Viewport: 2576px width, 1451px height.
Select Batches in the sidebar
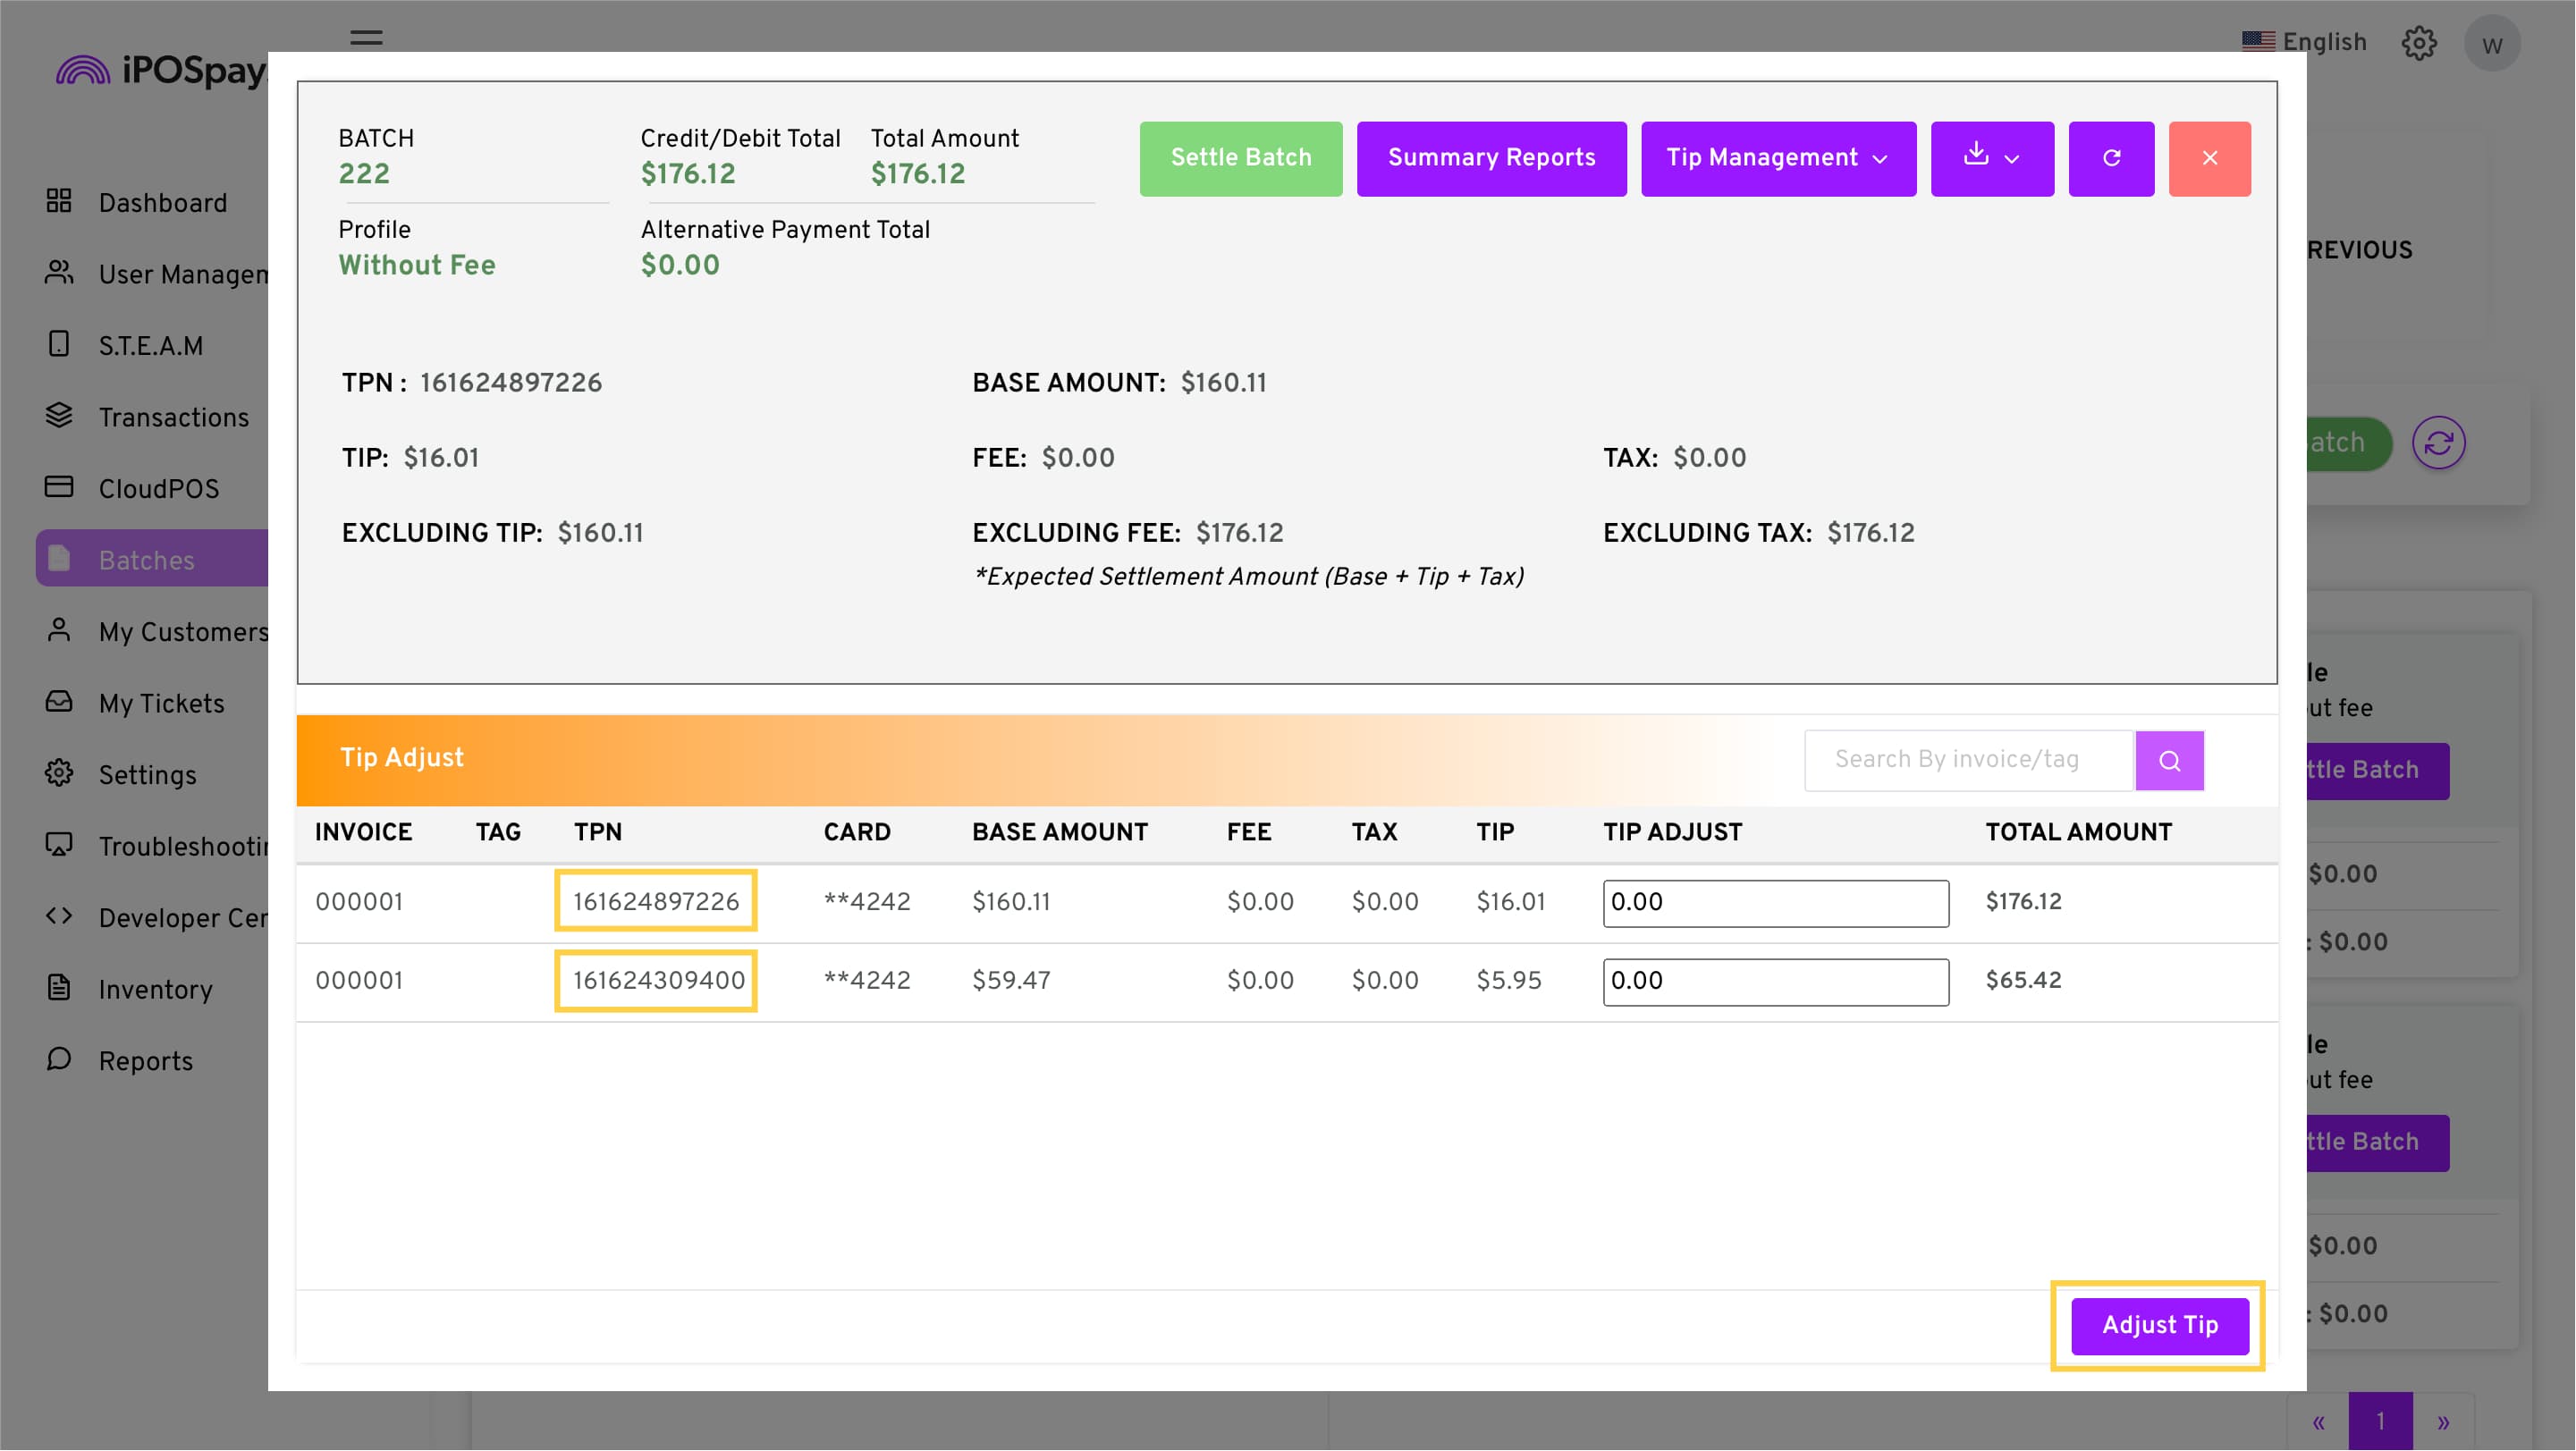[152, 559]
